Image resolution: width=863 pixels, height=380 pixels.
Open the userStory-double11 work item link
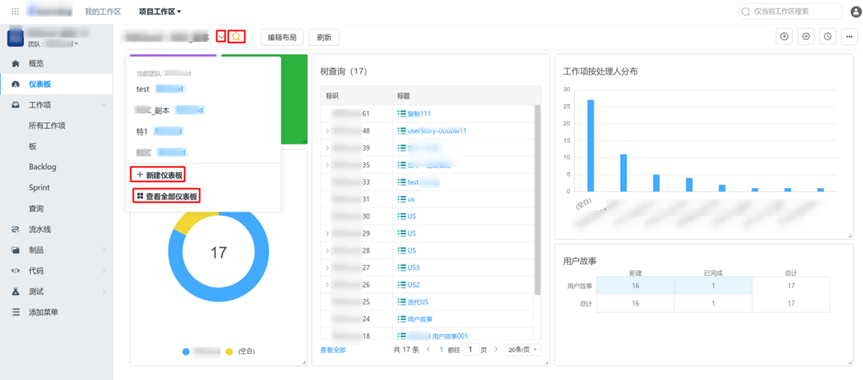(437, 131)
